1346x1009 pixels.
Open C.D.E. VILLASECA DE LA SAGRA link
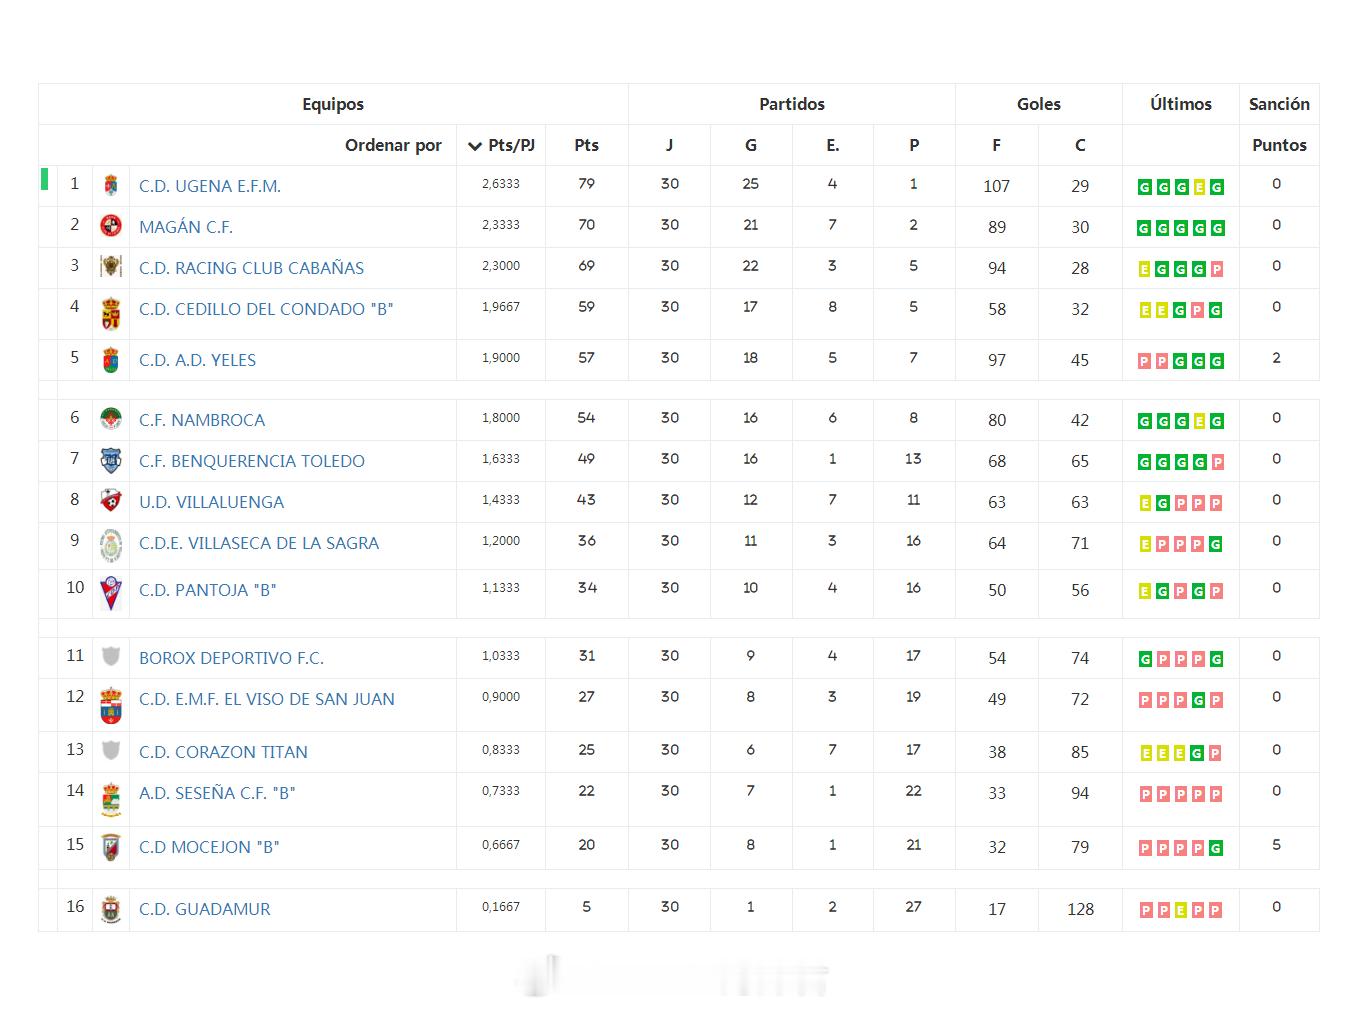259,543
